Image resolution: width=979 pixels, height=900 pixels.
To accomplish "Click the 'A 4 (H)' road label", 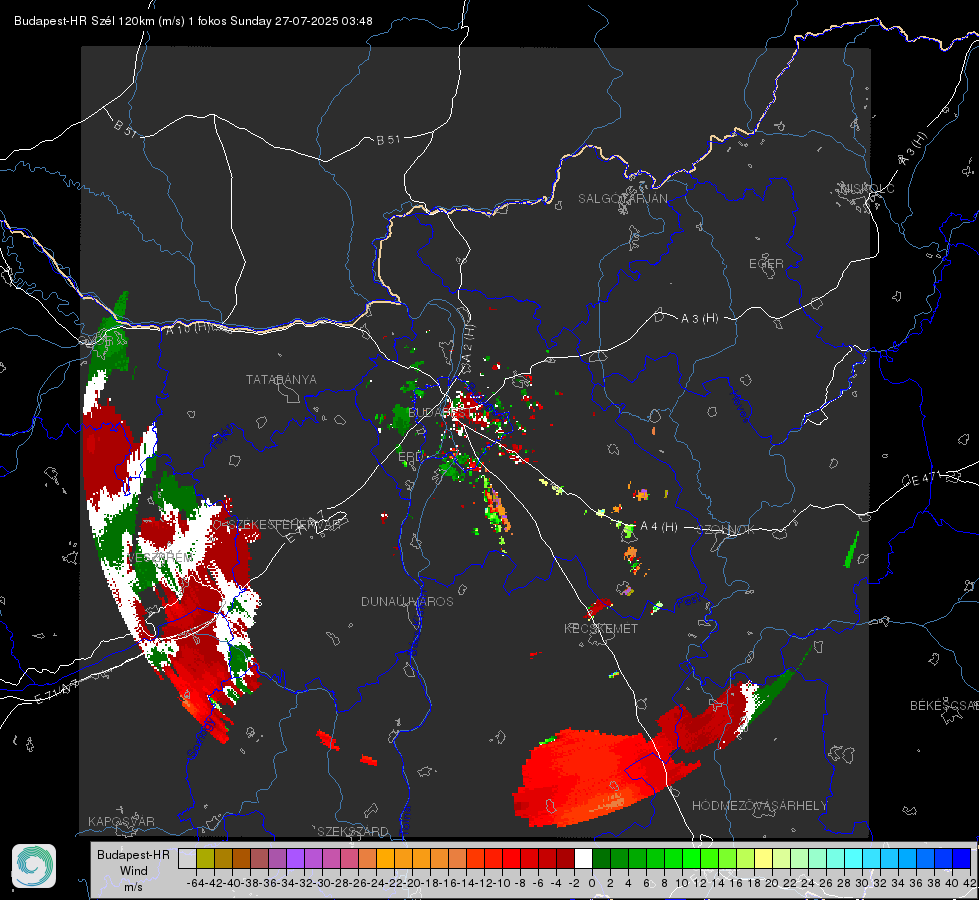I will [659, 527].
